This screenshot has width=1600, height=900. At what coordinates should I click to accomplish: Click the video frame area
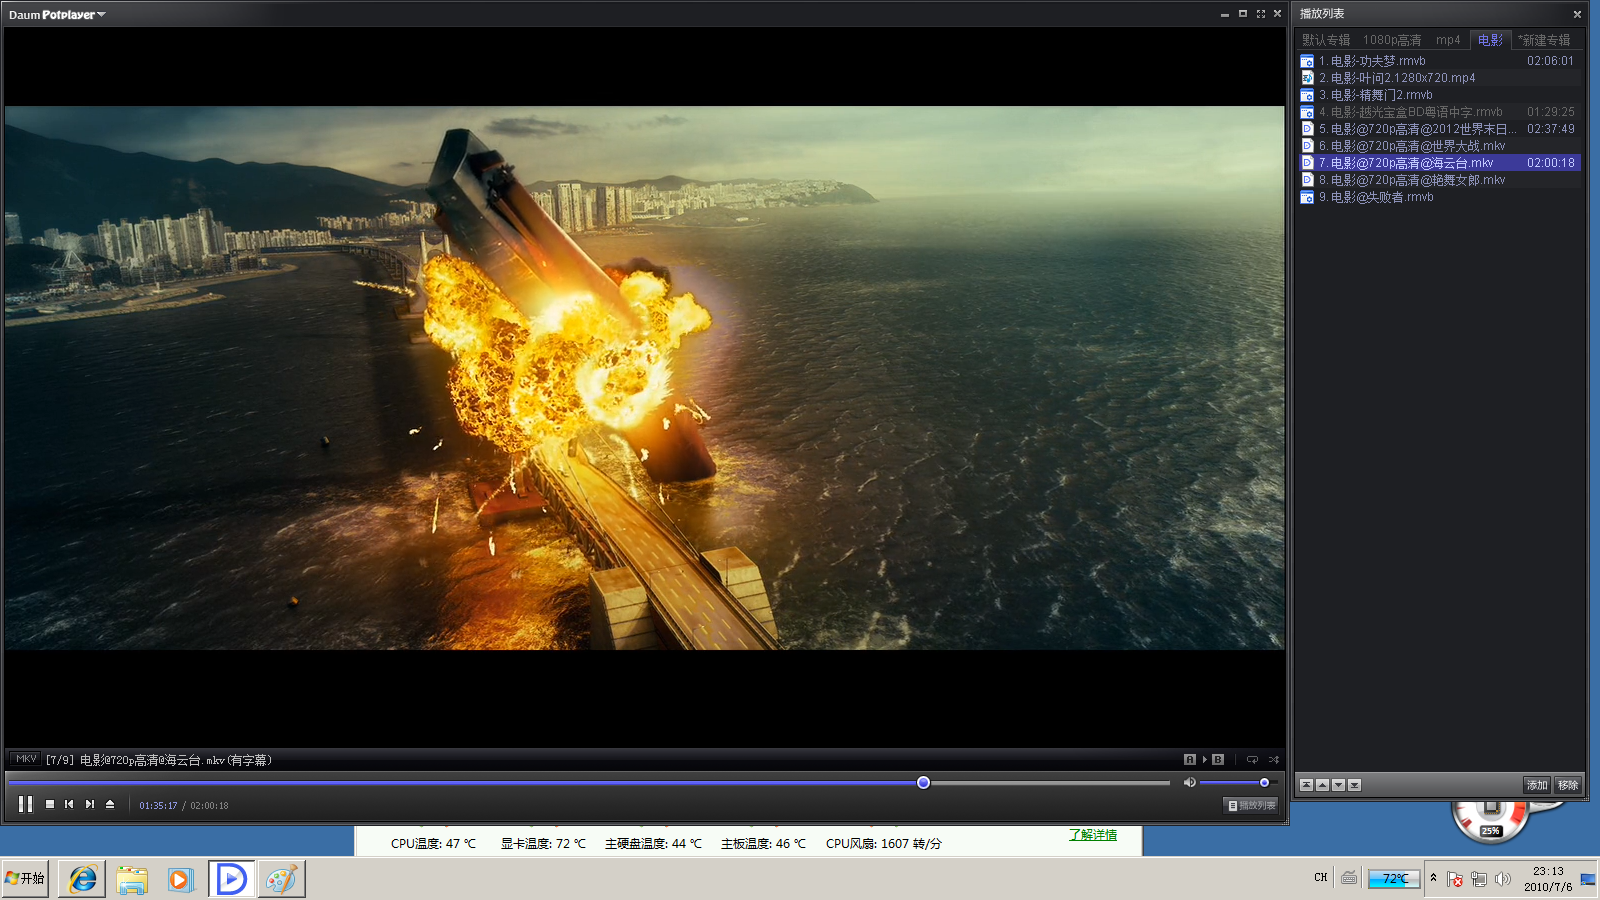click(645, 378)
